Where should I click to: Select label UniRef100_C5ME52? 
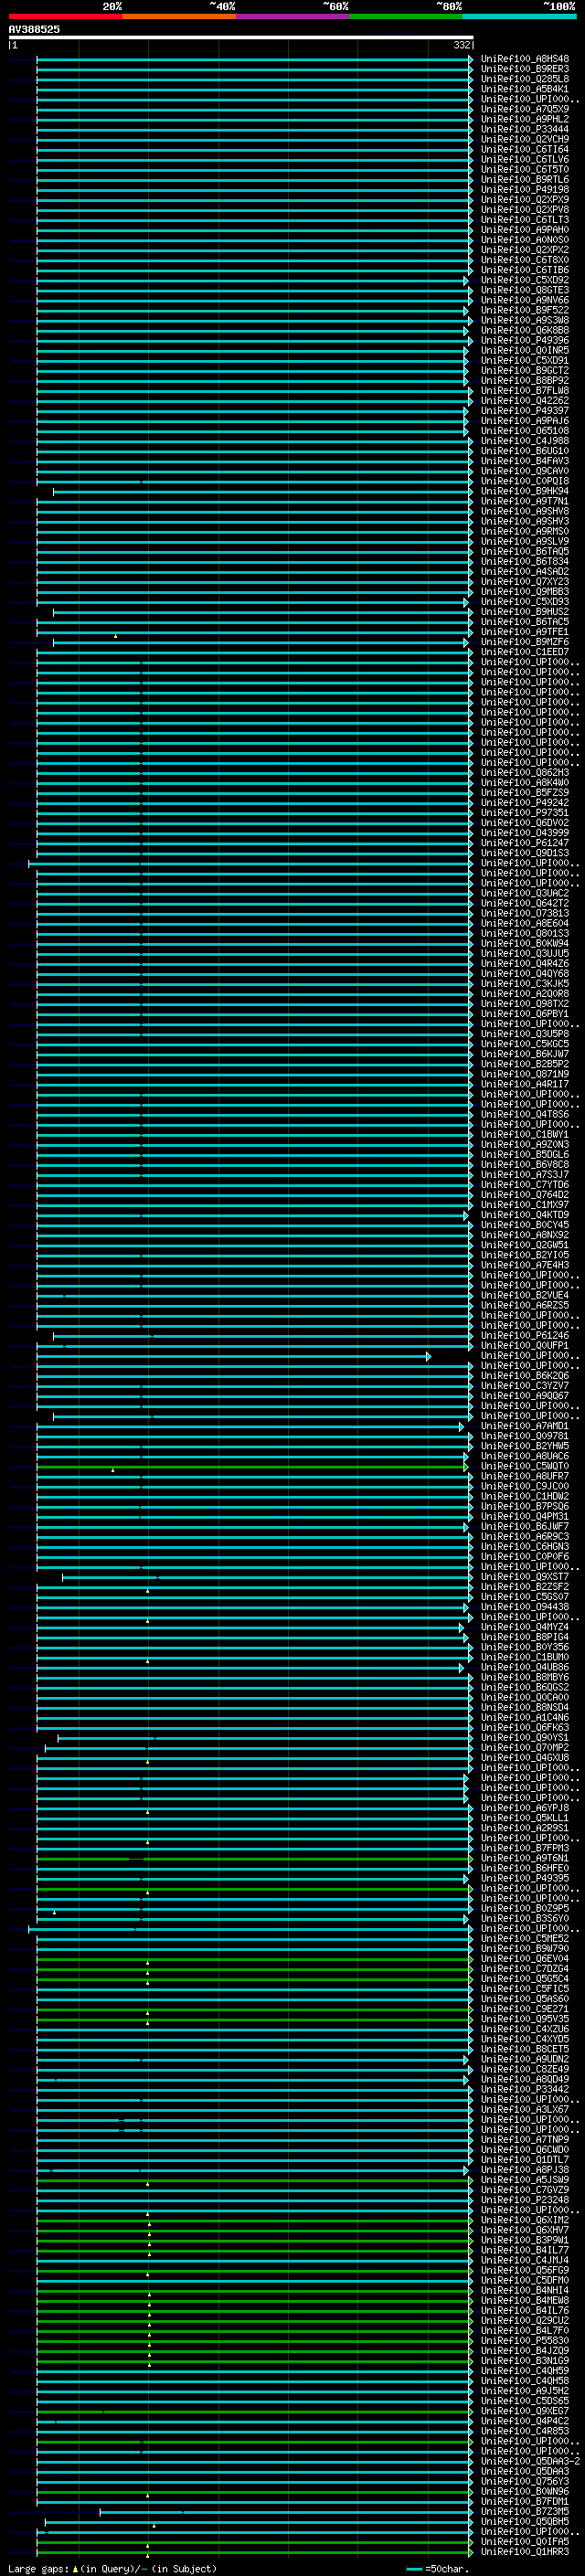[x=525, y=1939]
